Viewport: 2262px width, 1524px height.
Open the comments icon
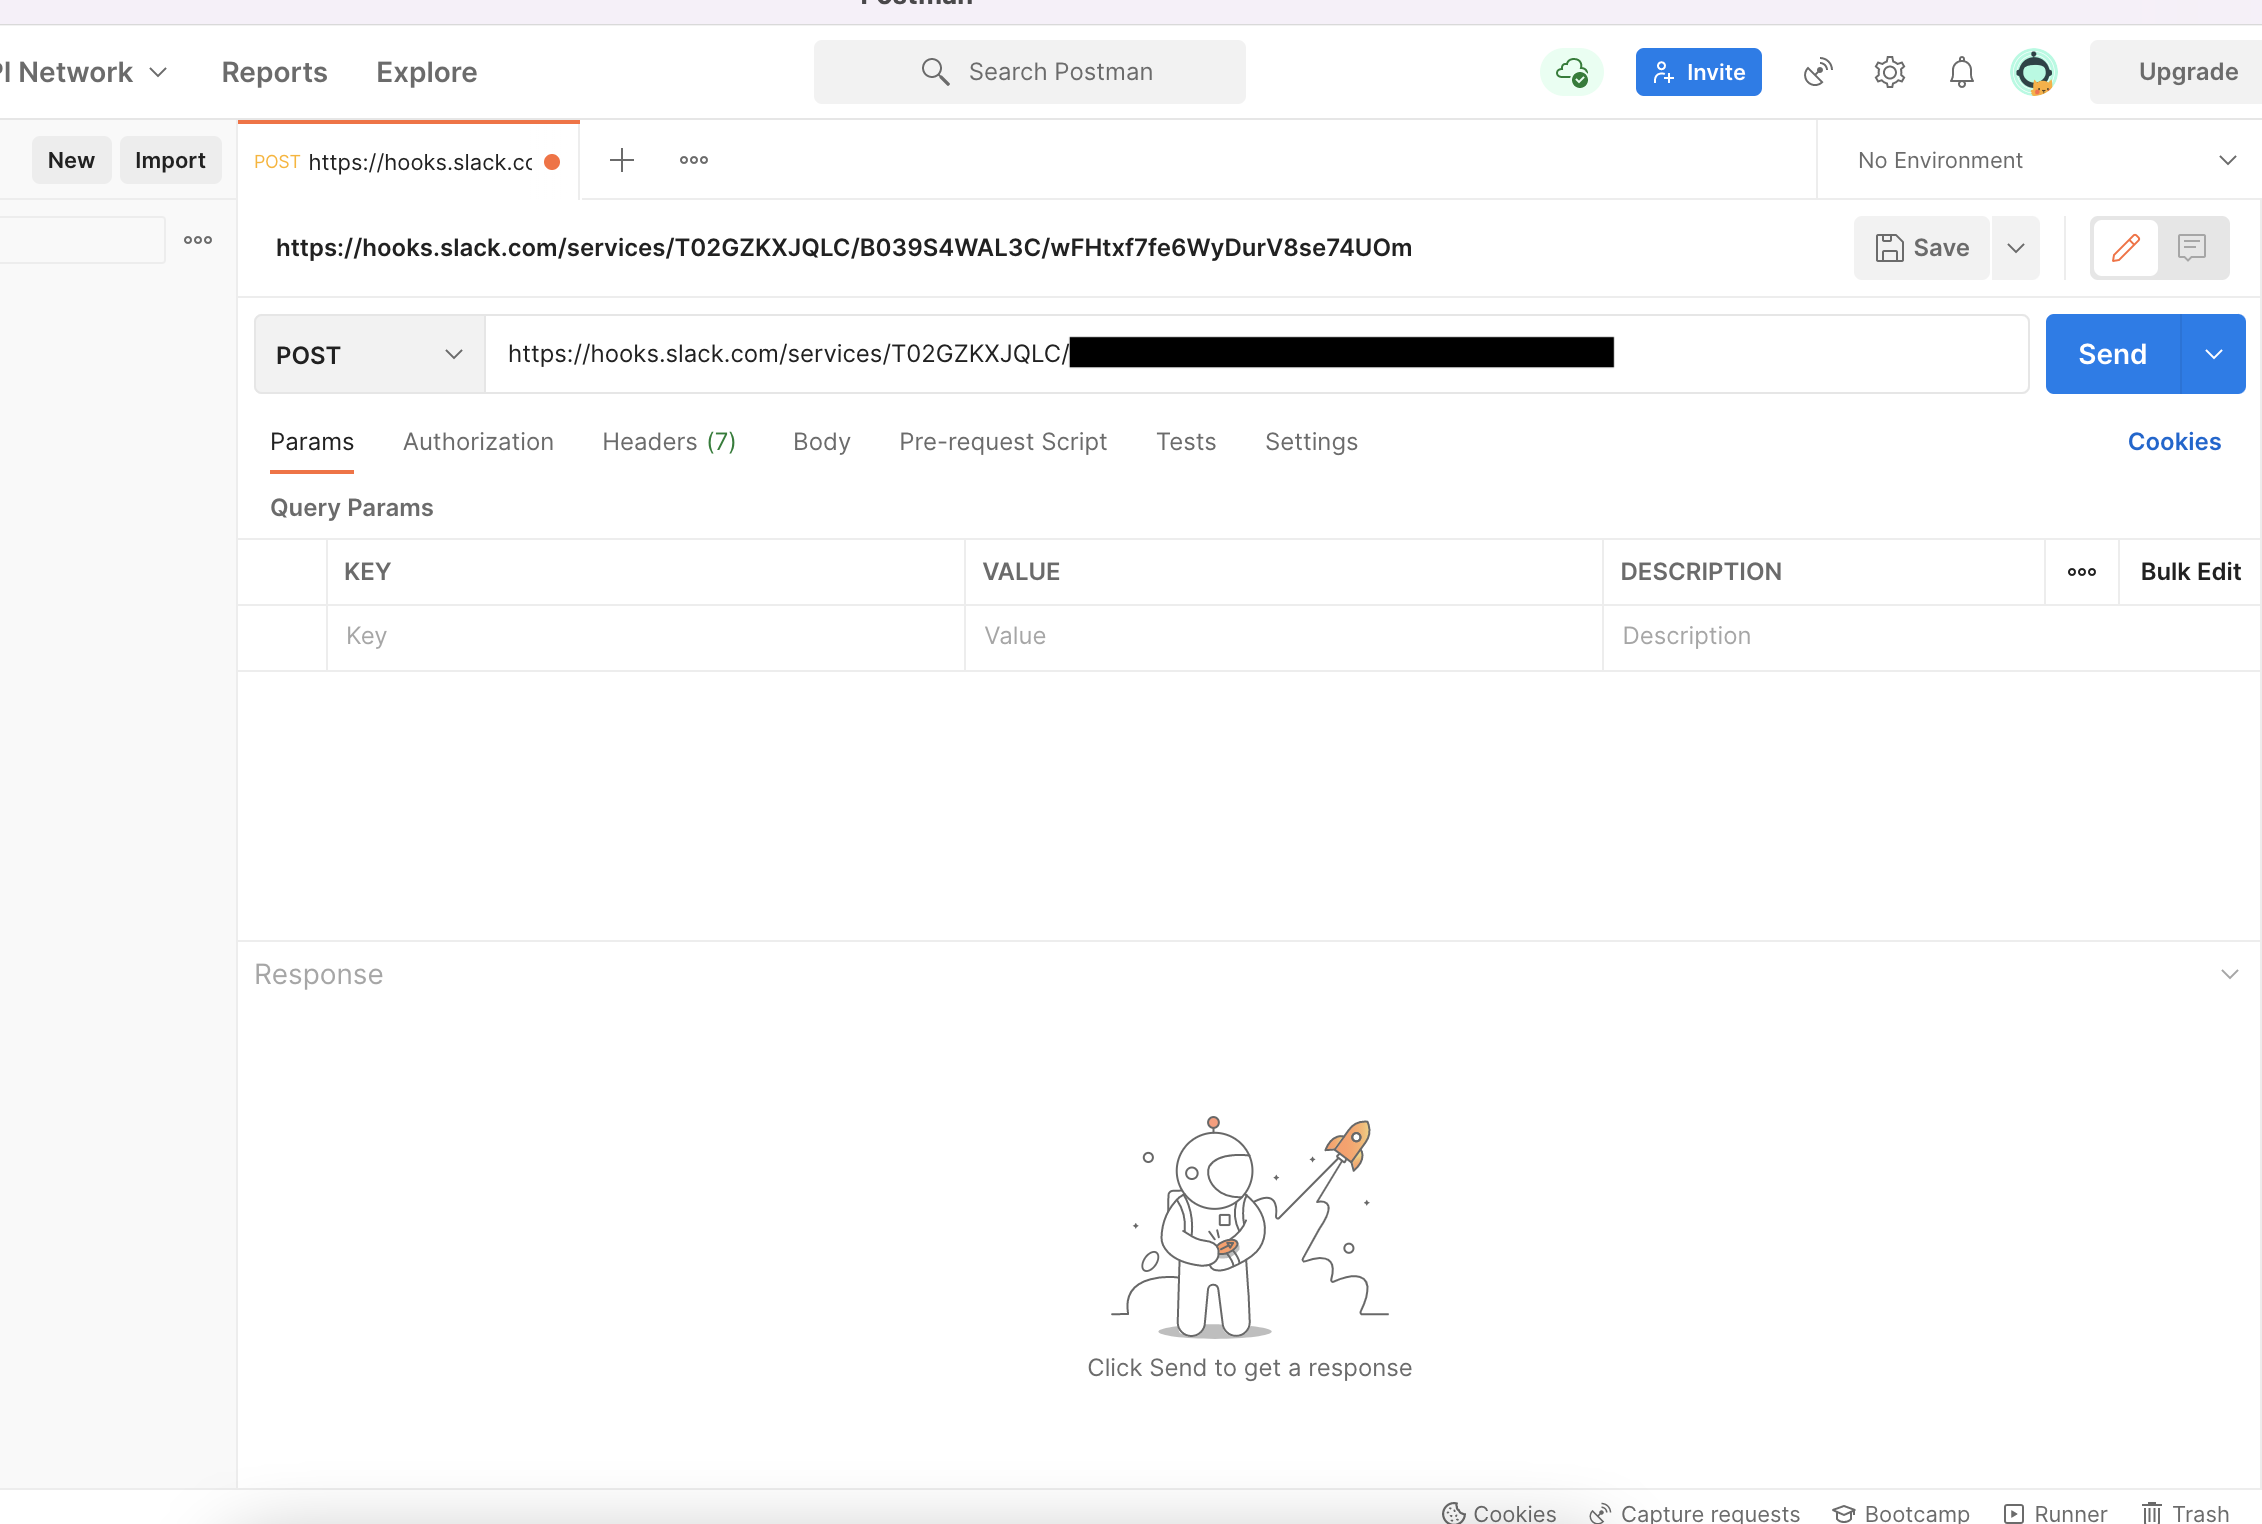click(x=2192, y=248)
